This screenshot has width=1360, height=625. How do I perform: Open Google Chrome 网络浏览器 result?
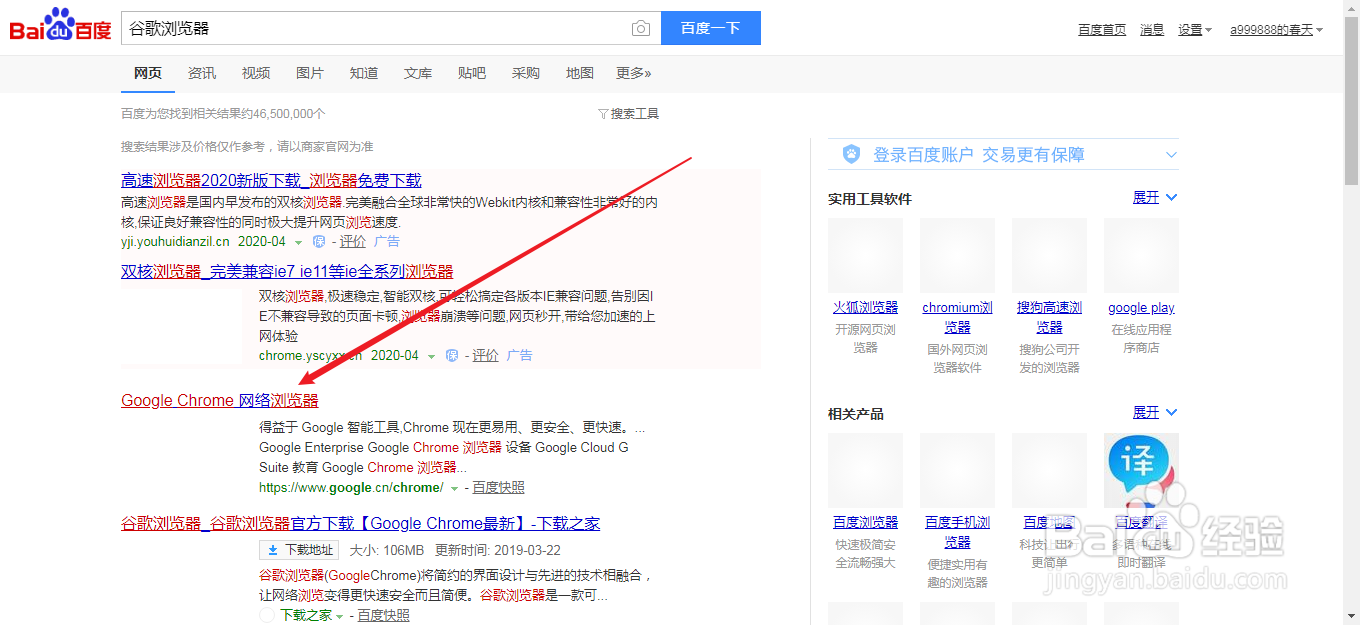(x=220, y=401)
